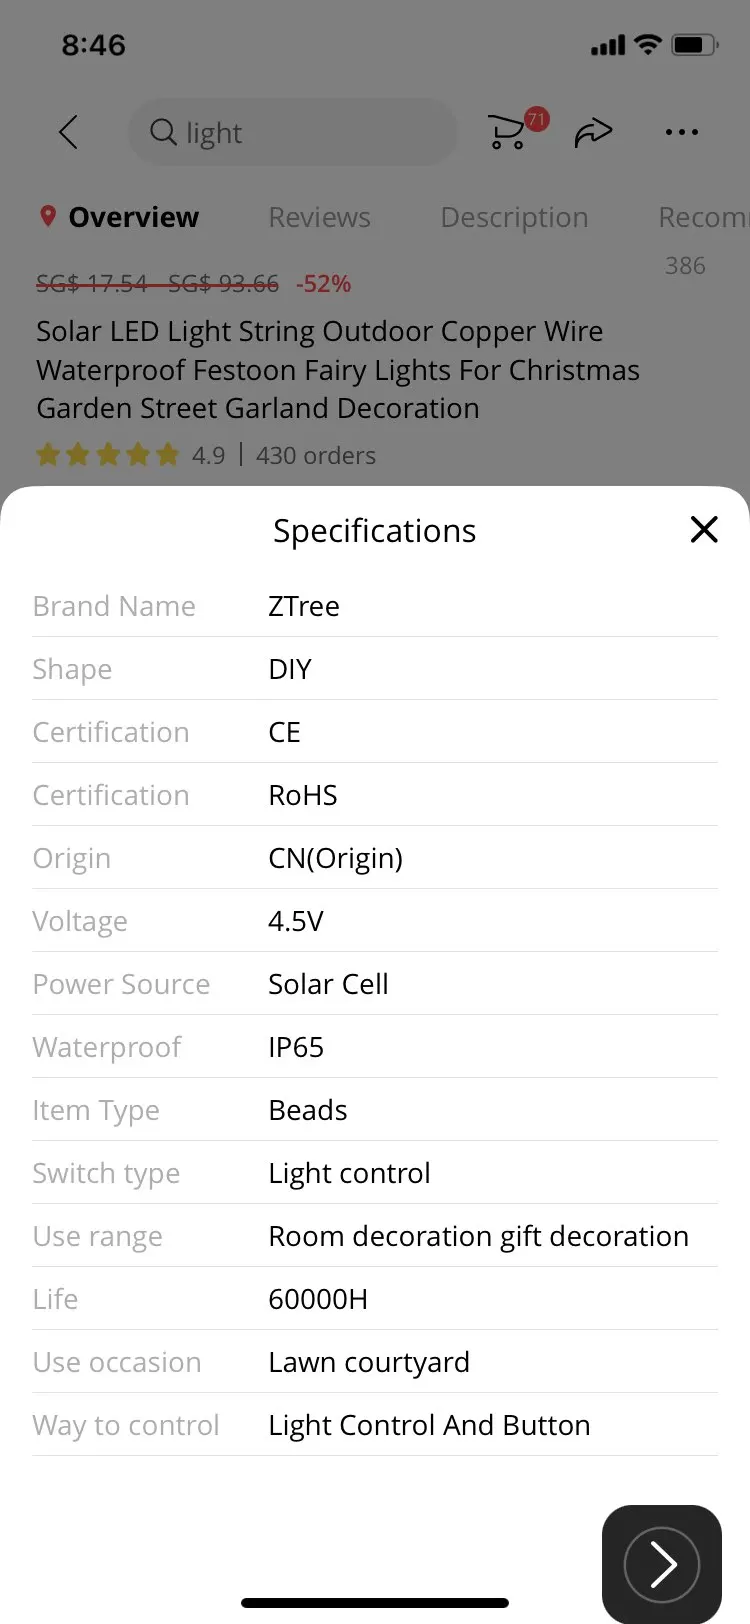Open the shopping cart
750x1624 pixels.
(507, 133)
